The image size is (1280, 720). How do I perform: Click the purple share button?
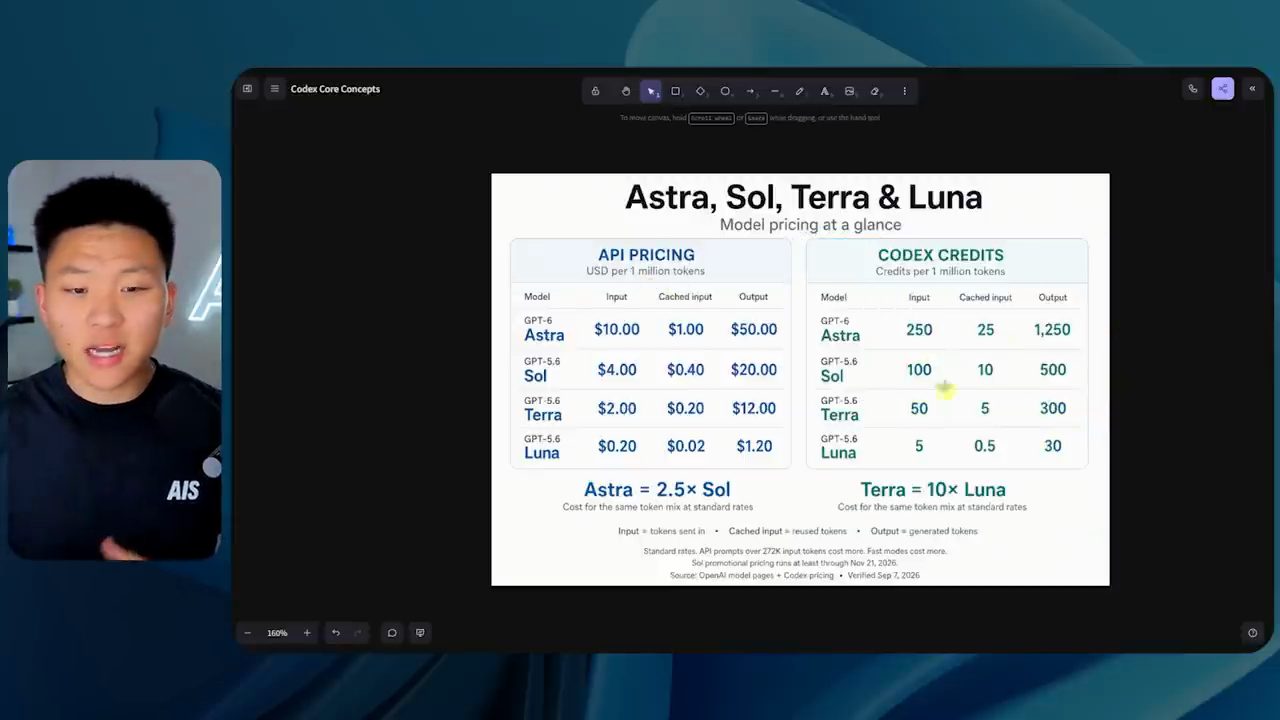(x=1222, y=89)
